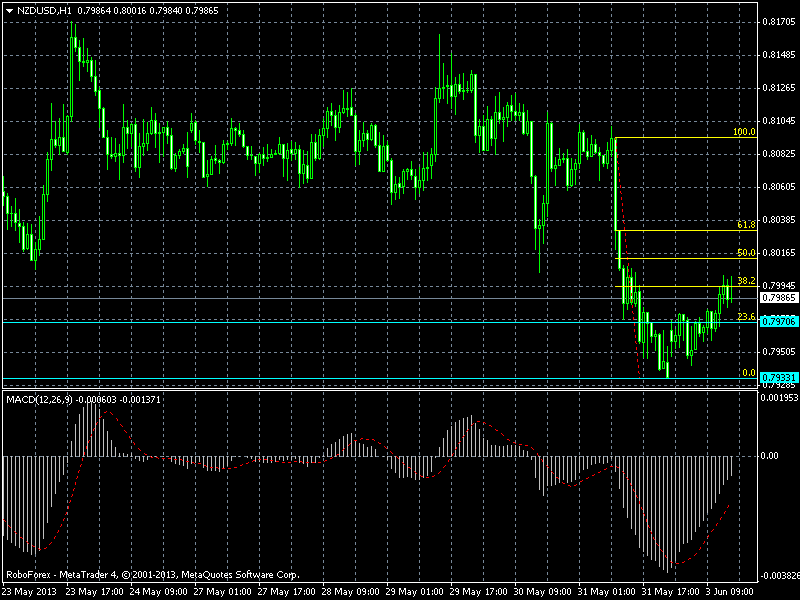This screenshot has height=600, width=800.
Task: Select the Fibonacci 61.8 level label
Action: 746,224
